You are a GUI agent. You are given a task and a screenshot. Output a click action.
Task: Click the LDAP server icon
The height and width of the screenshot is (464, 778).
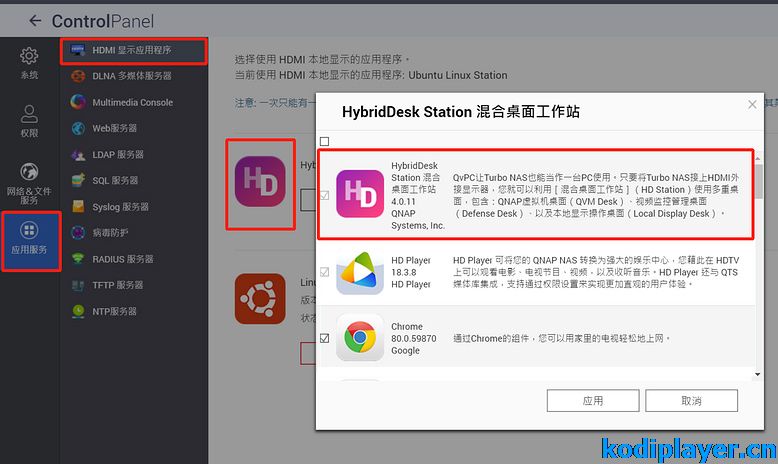pos(78,155)
